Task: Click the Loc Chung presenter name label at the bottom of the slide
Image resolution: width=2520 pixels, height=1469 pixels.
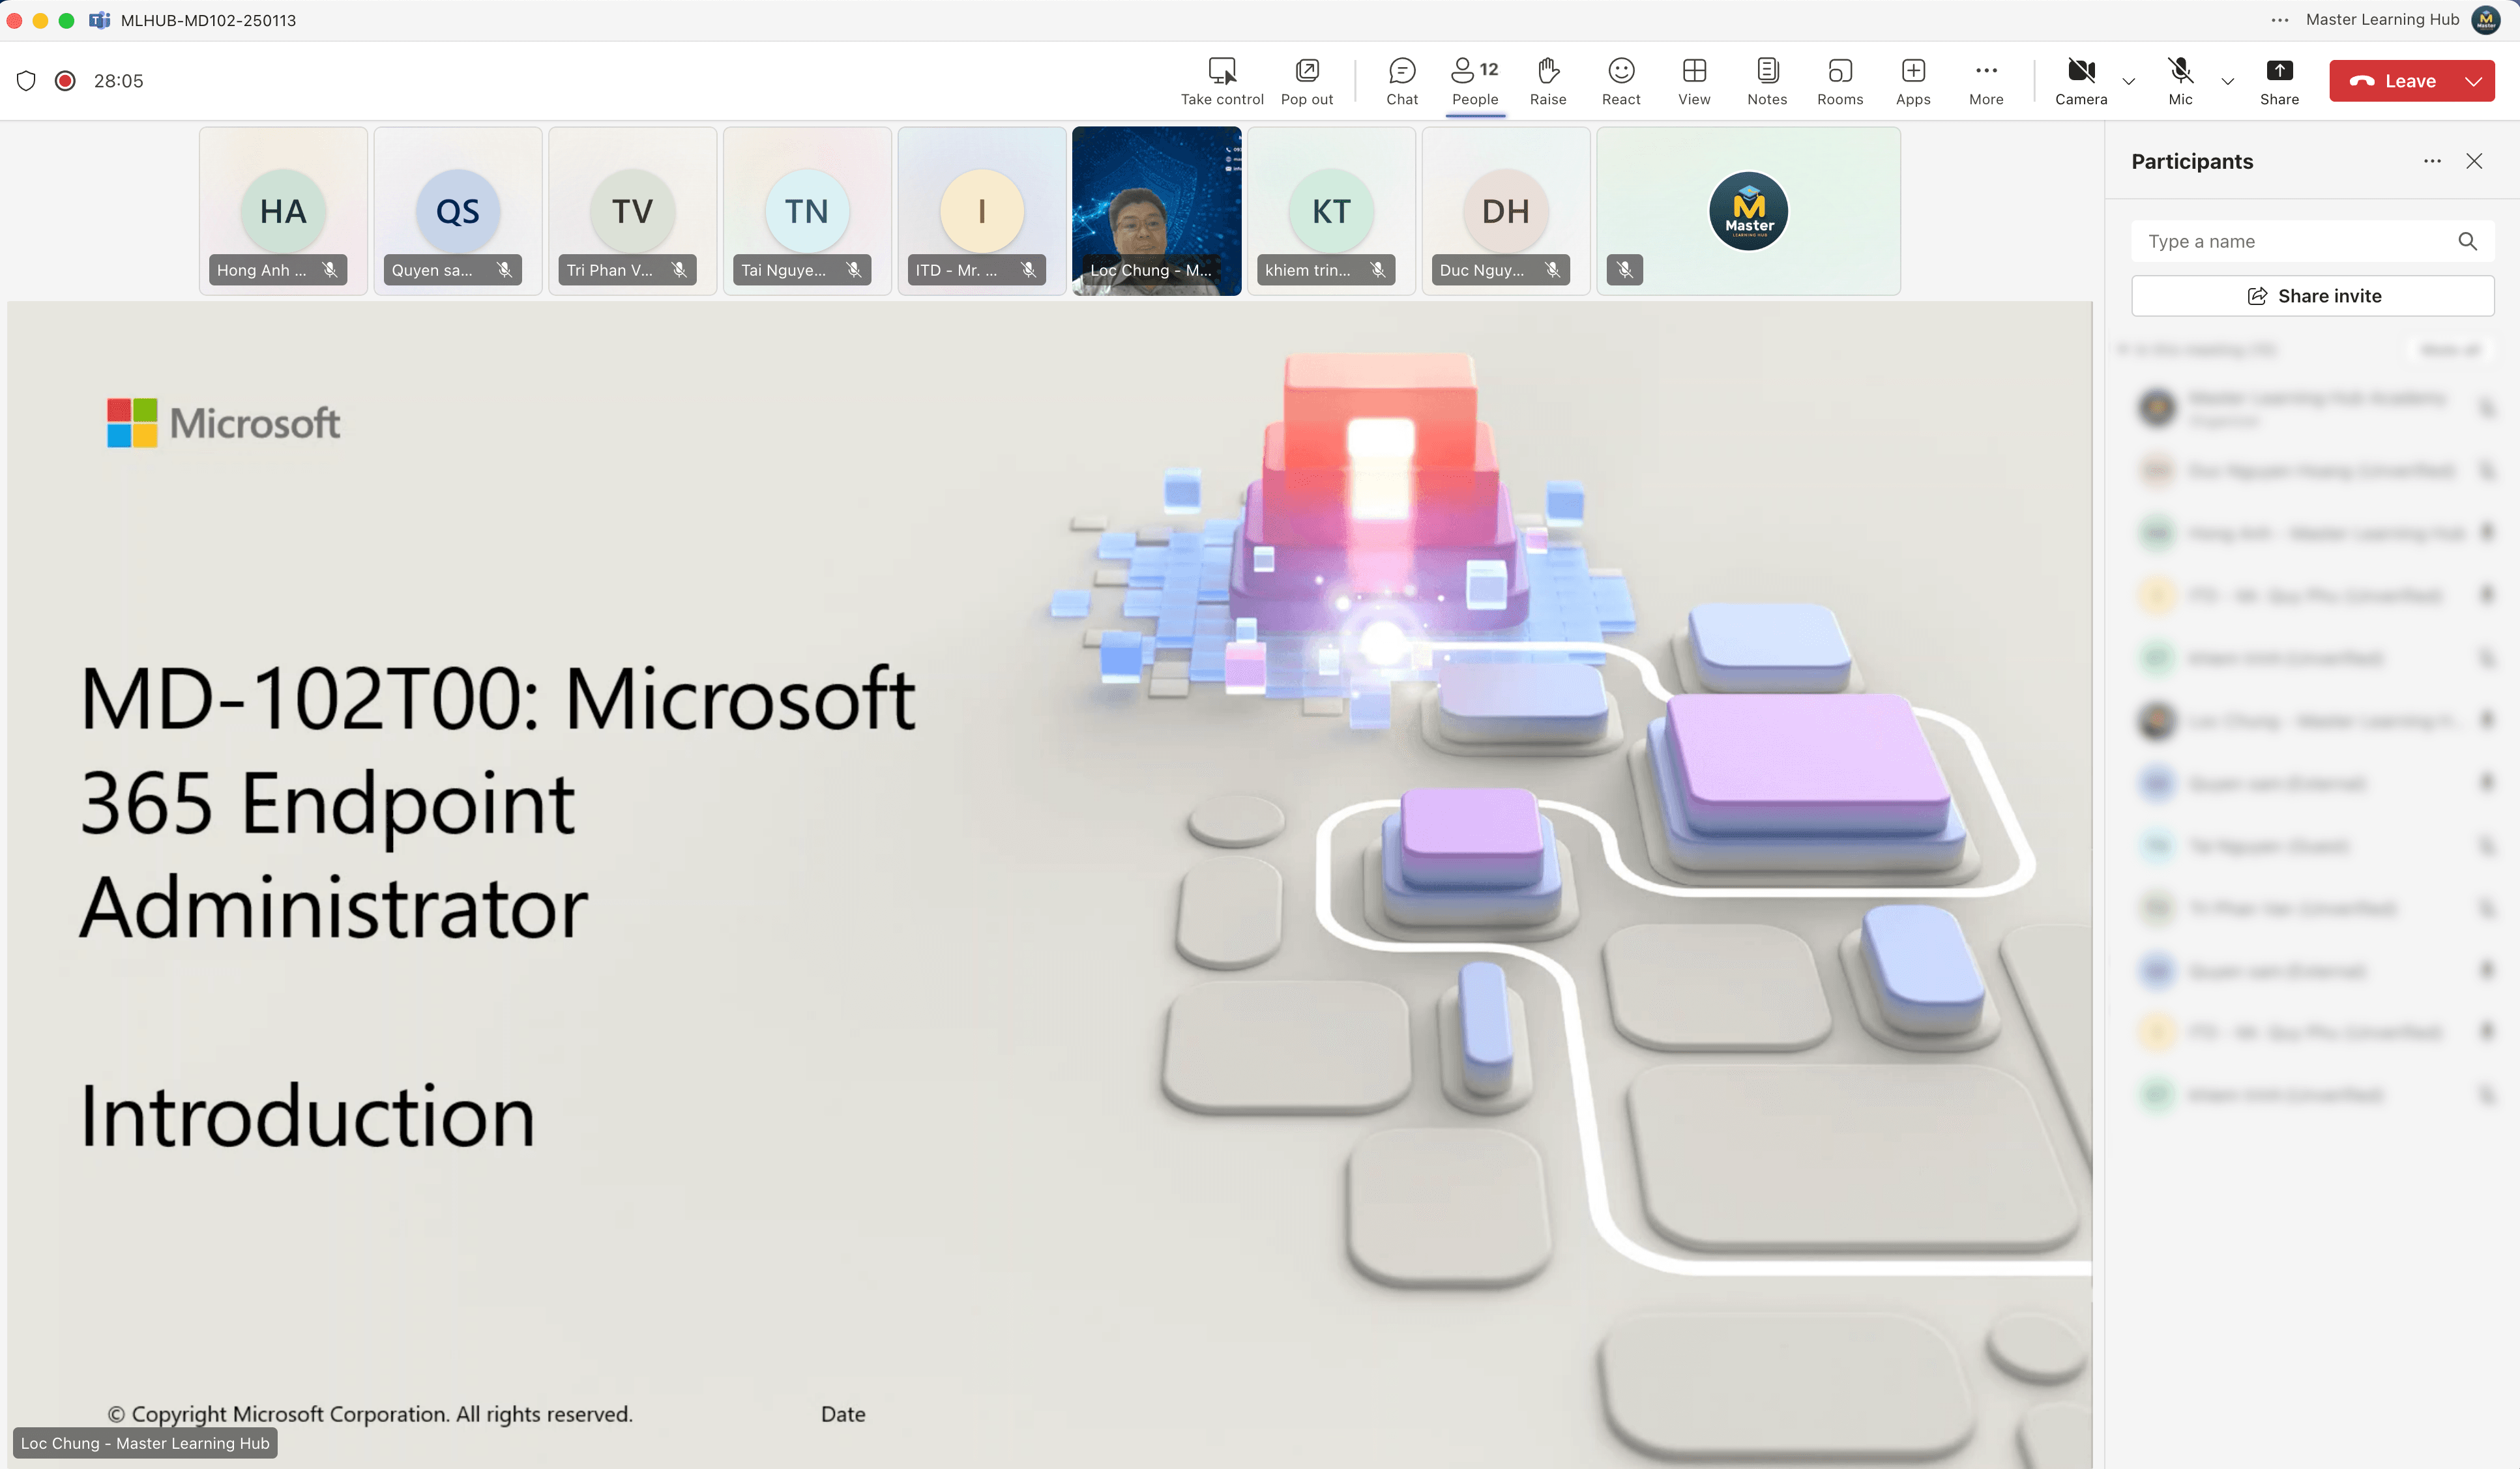Action: coord(145,1443)
